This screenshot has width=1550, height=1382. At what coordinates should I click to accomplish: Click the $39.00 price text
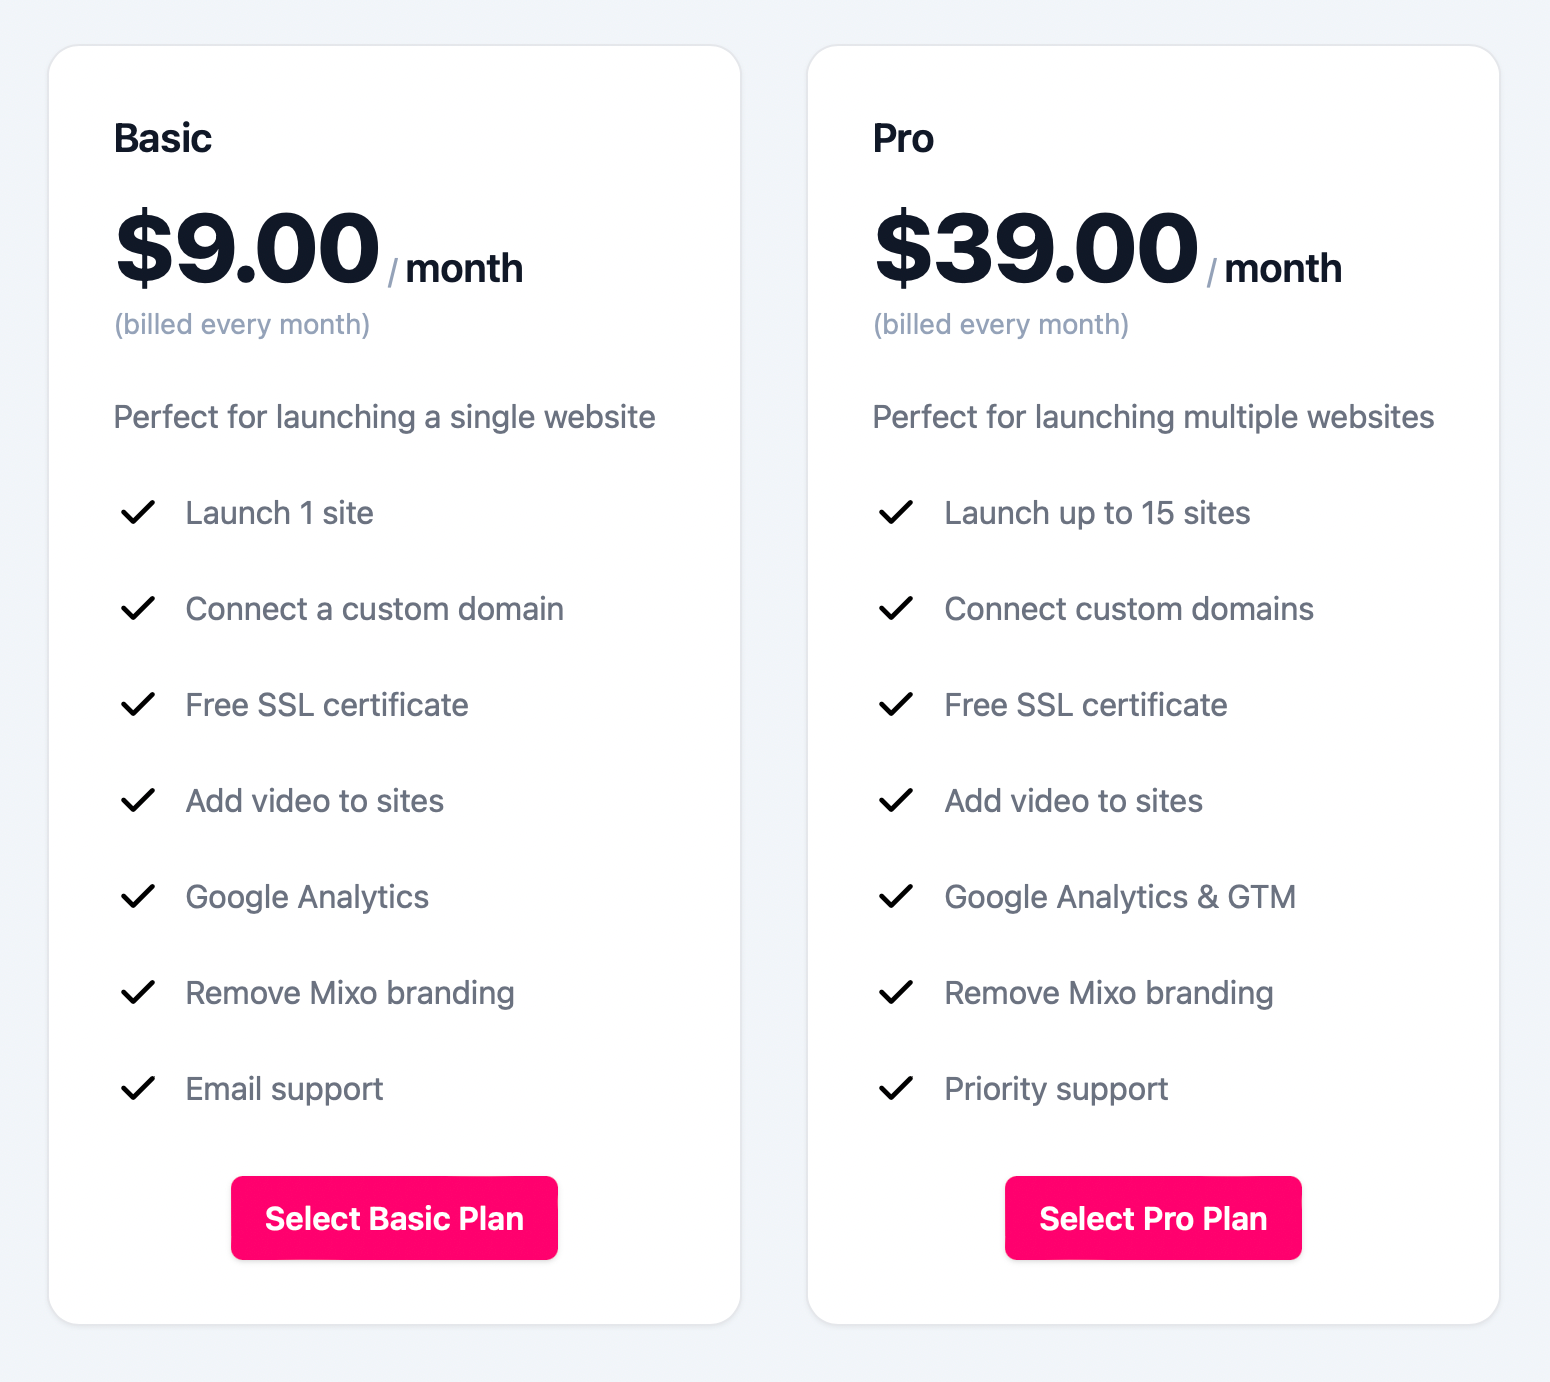pos(1036,247)
